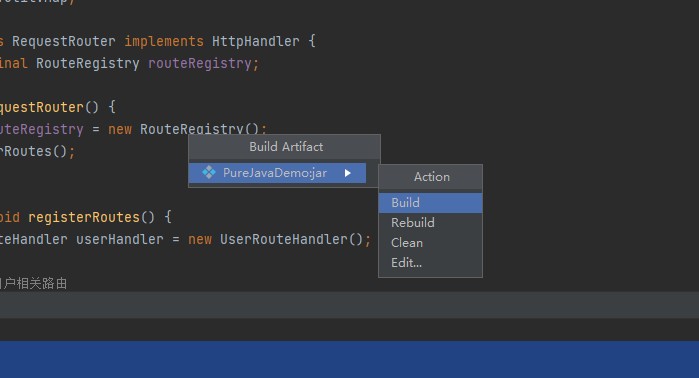Screen dimensions: 699x378
Task: Click UserRouteHandler() constructor call in code
Action: (x=291, y=239)
